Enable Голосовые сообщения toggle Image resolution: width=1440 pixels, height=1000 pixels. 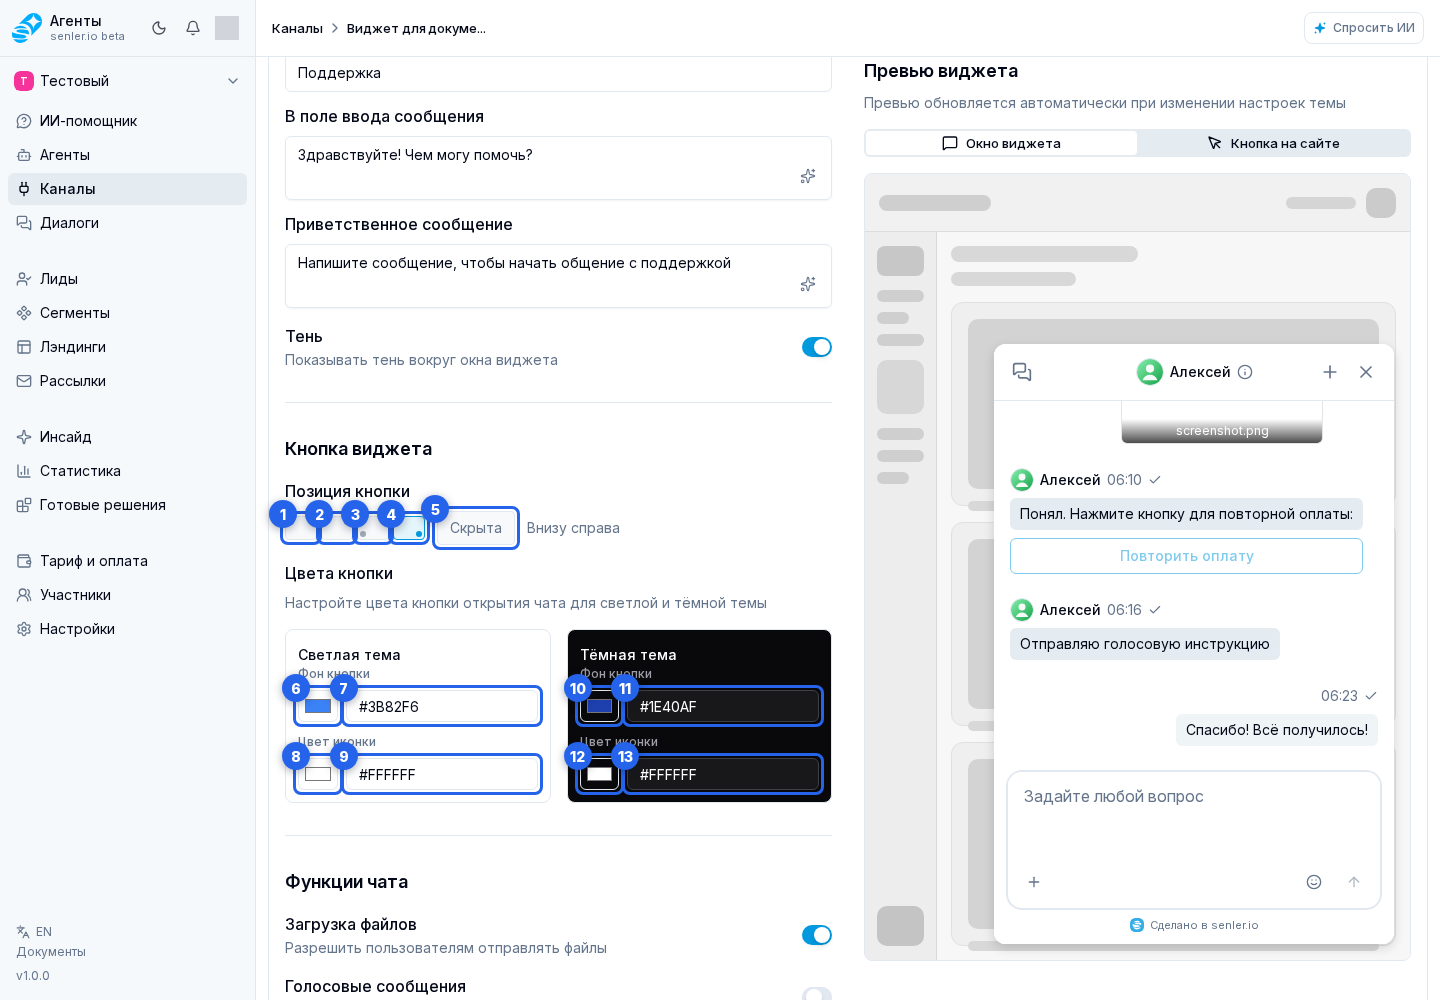pyautogui.click(x=817, y=994)
